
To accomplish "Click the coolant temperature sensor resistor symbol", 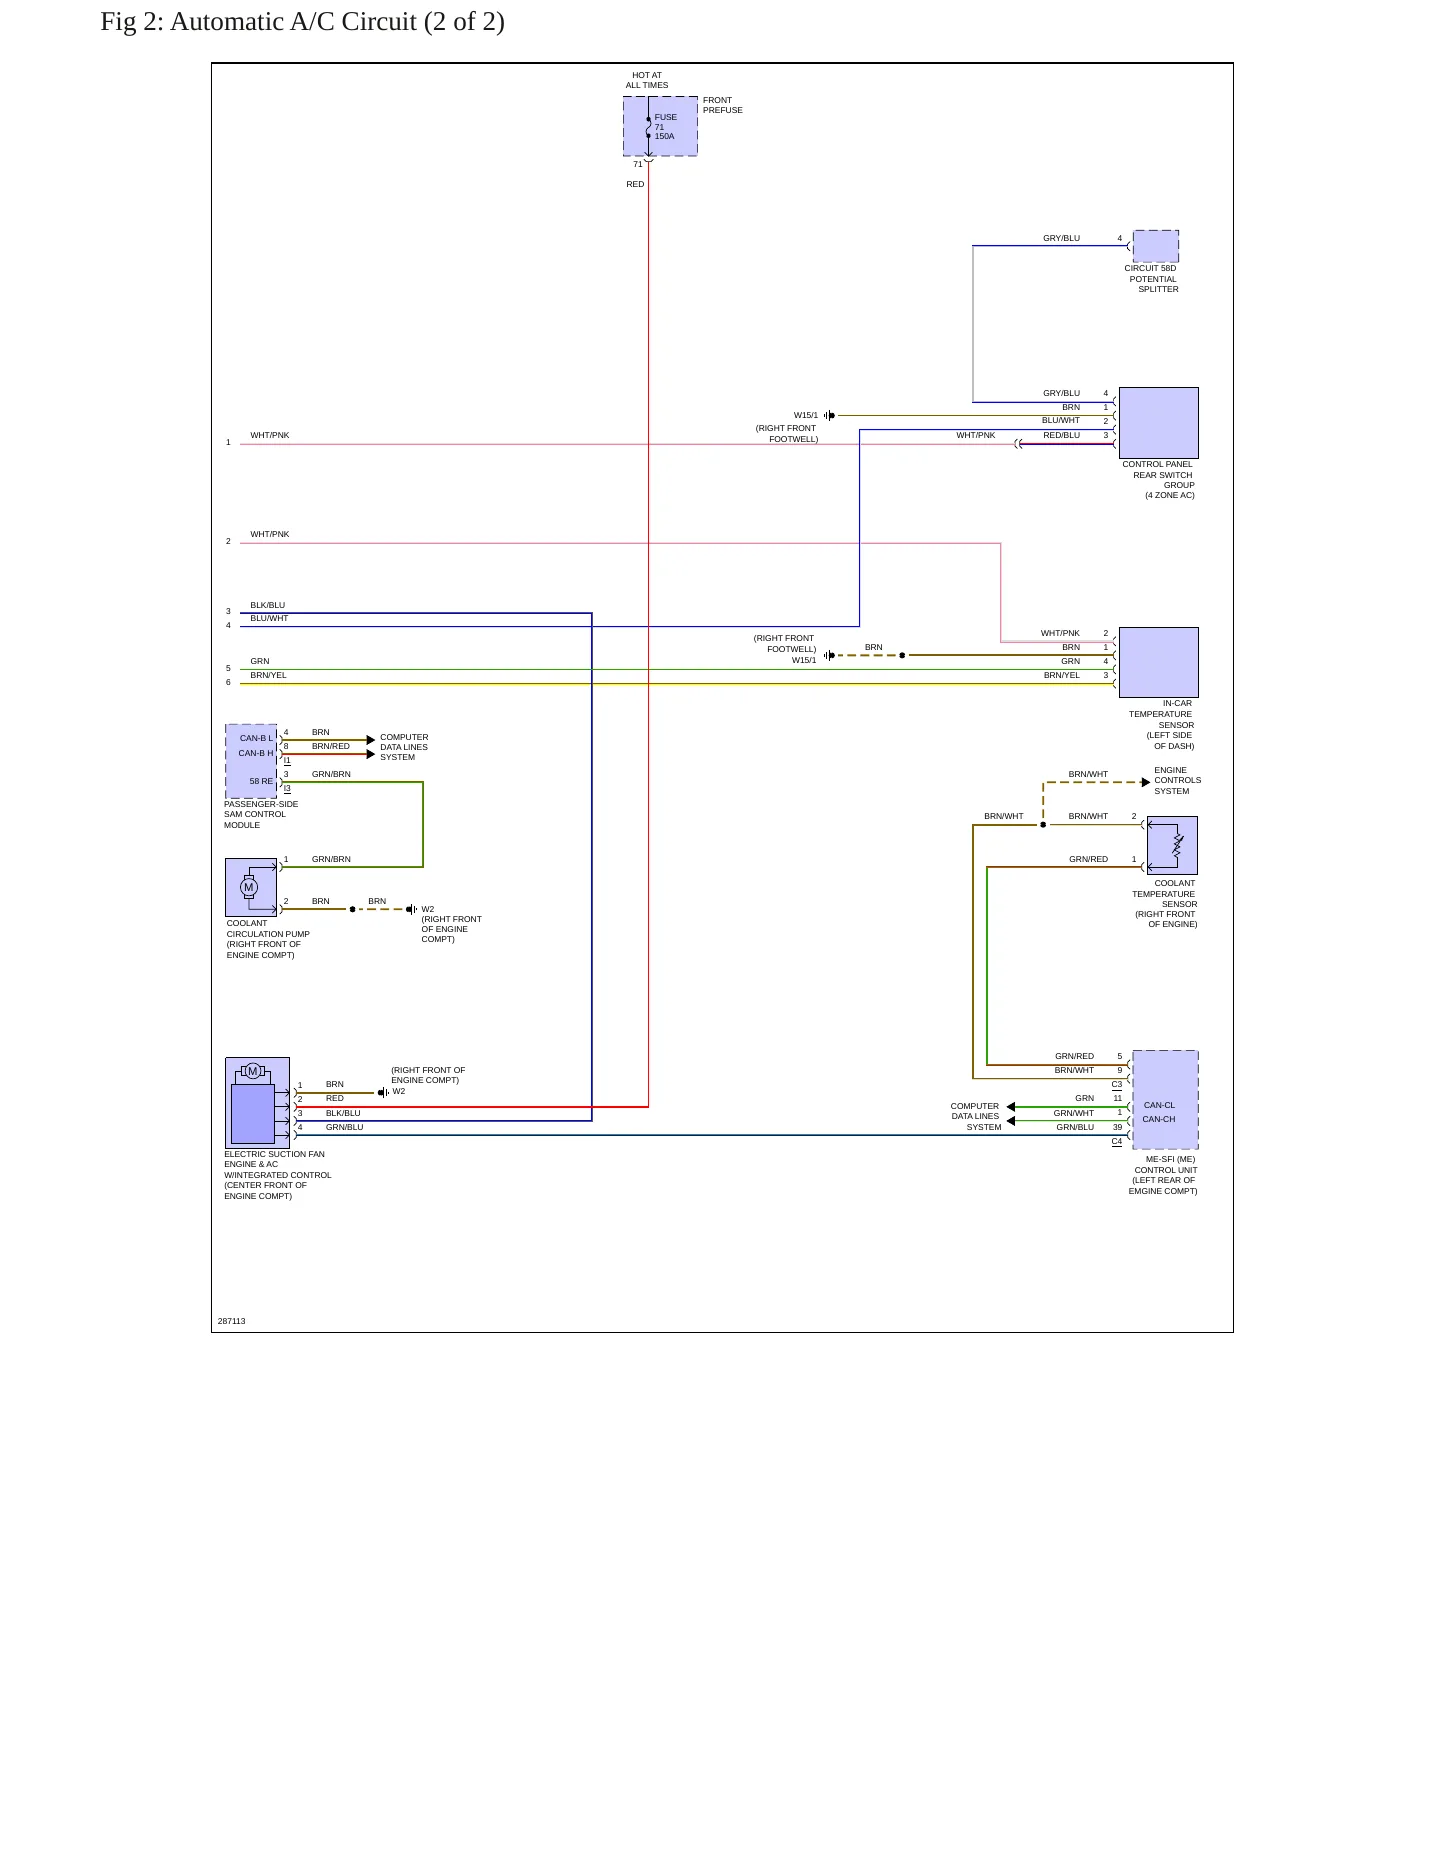I will pyautogui.click(x=1177, y=845).
